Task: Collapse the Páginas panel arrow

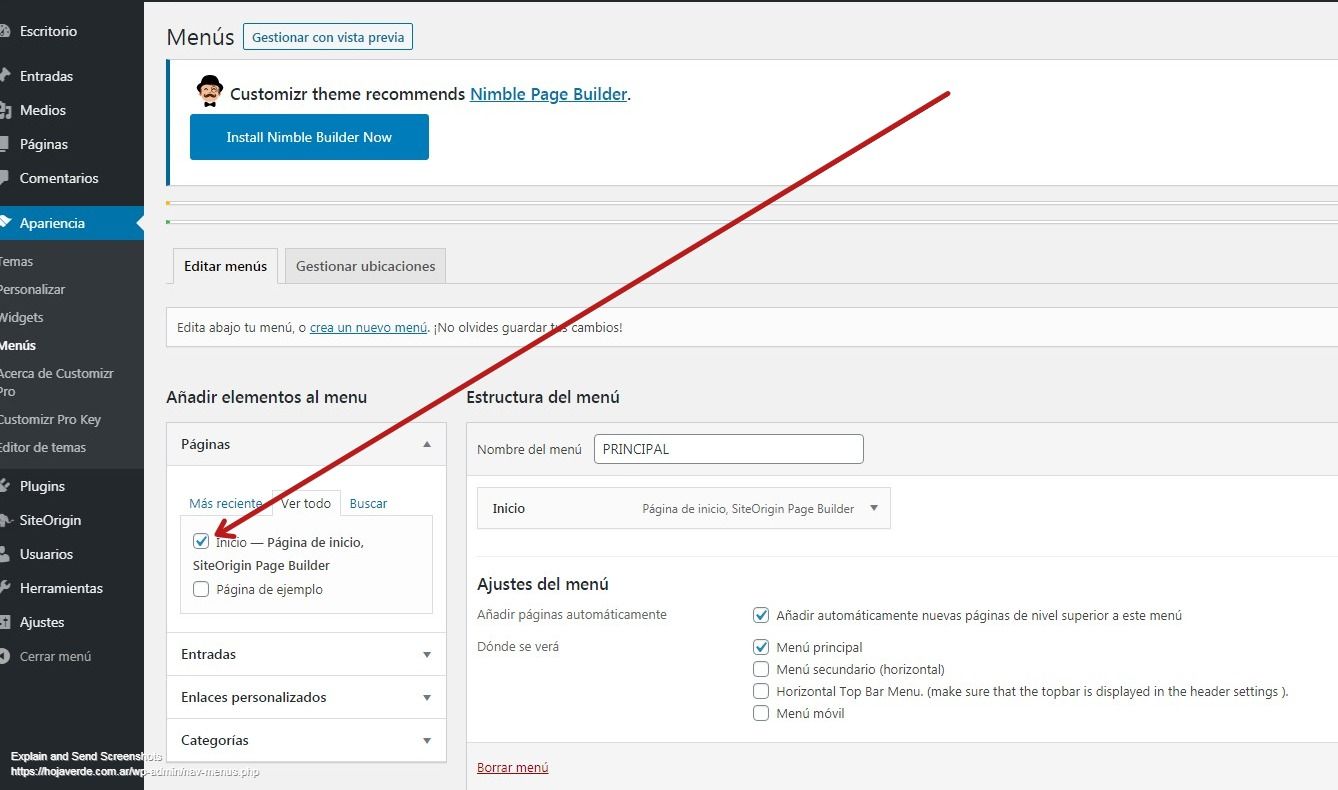Action: [x=427, y=444]
